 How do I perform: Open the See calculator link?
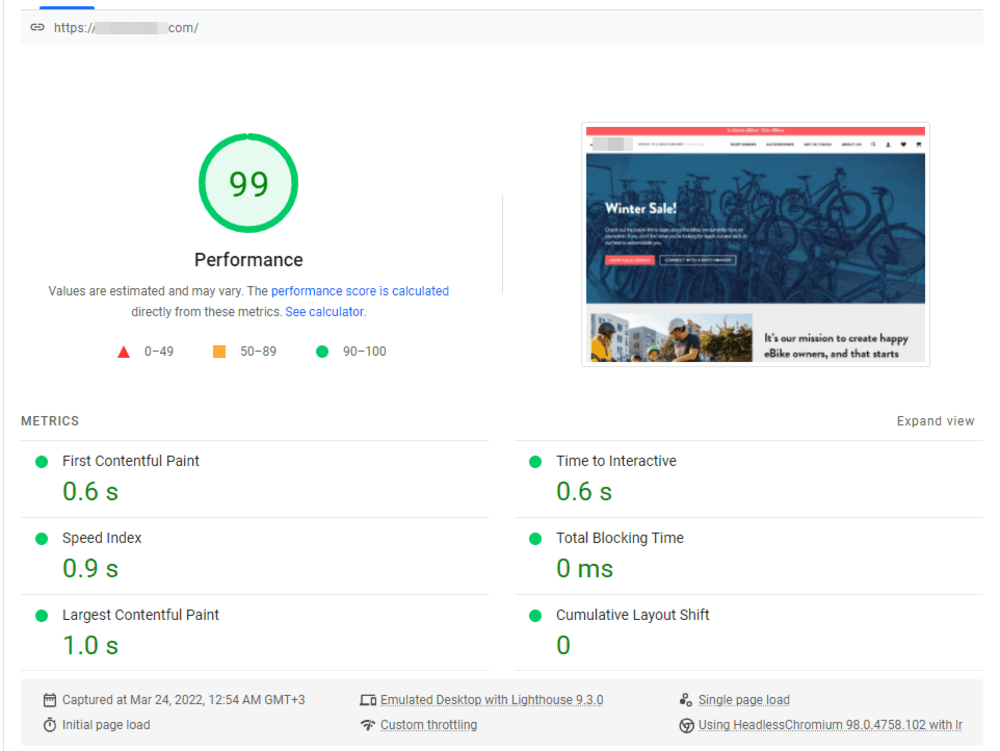point(323,311)
